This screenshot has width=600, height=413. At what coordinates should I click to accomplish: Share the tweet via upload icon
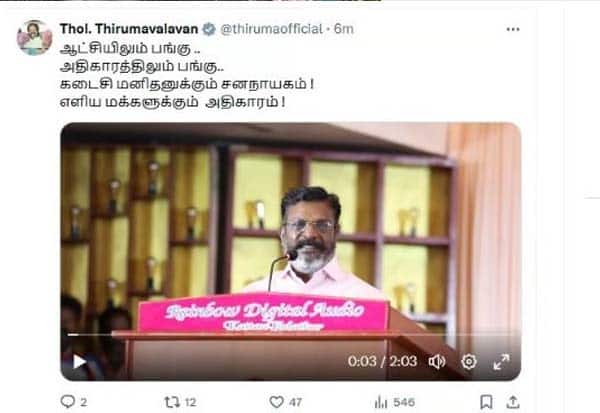point(512,402)
